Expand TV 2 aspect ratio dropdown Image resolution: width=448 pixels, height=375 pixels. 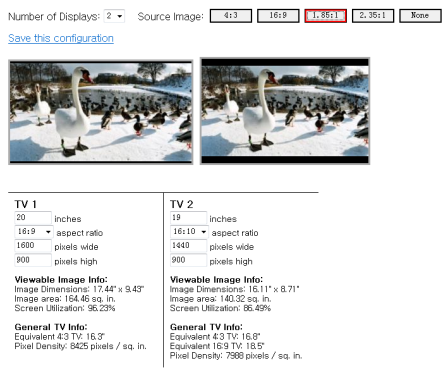[x=189, y=232]
